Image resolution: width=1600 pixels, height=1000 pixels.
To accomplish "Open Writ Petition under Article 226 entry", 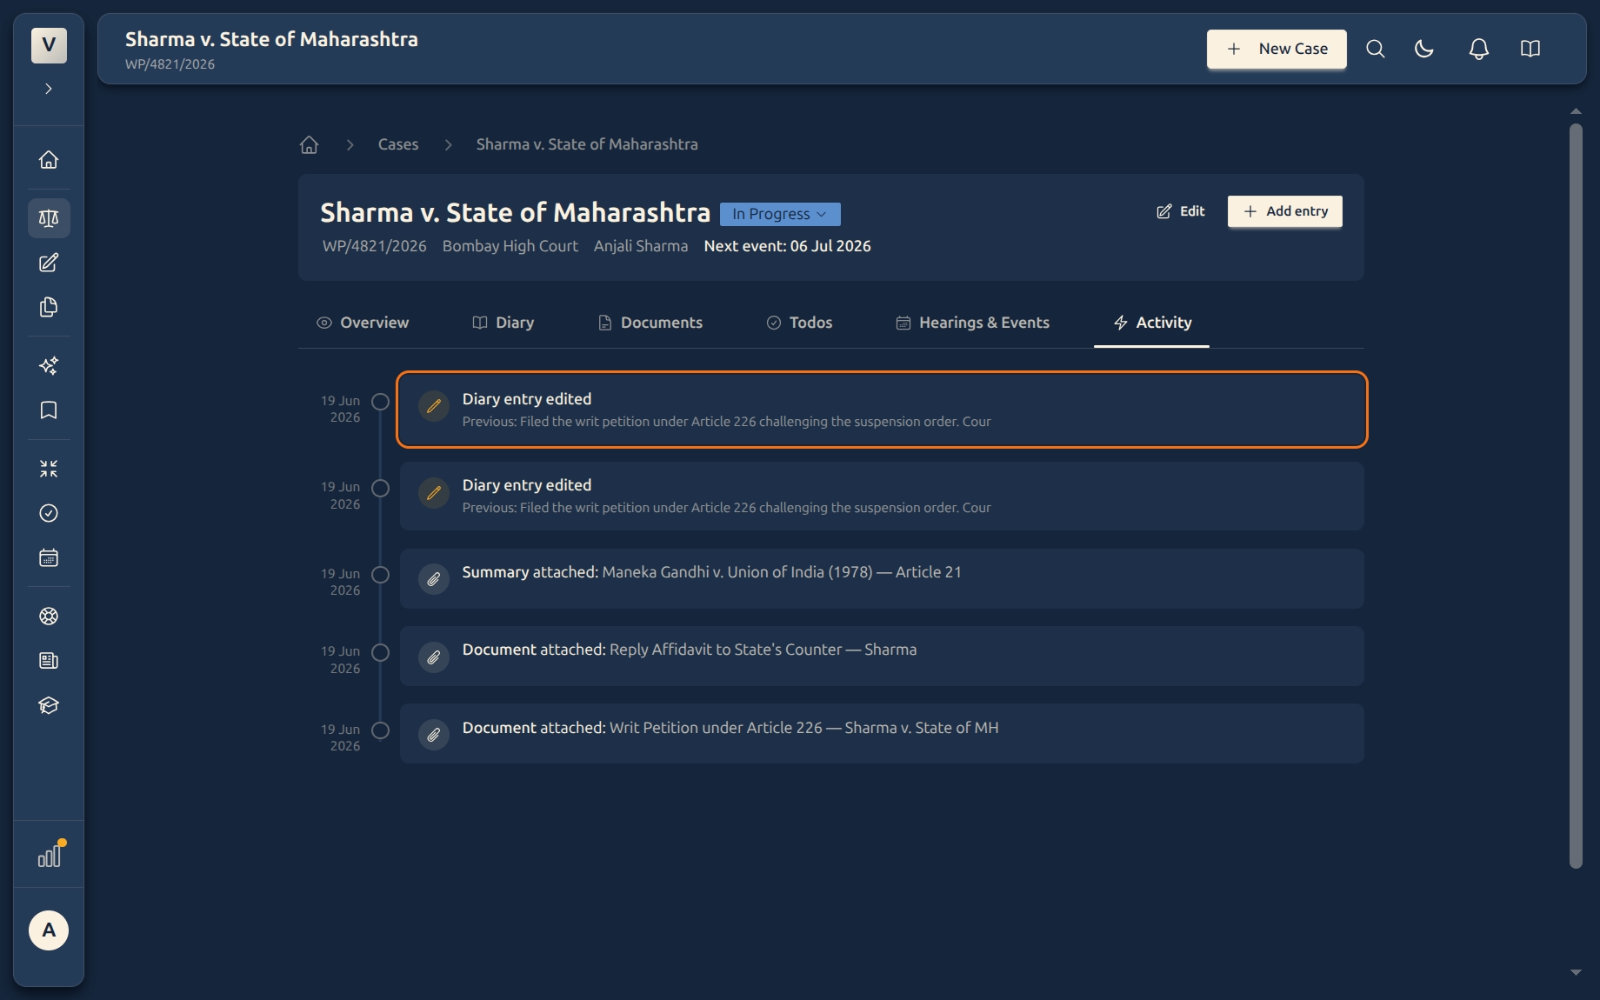I will pos(882,734).
